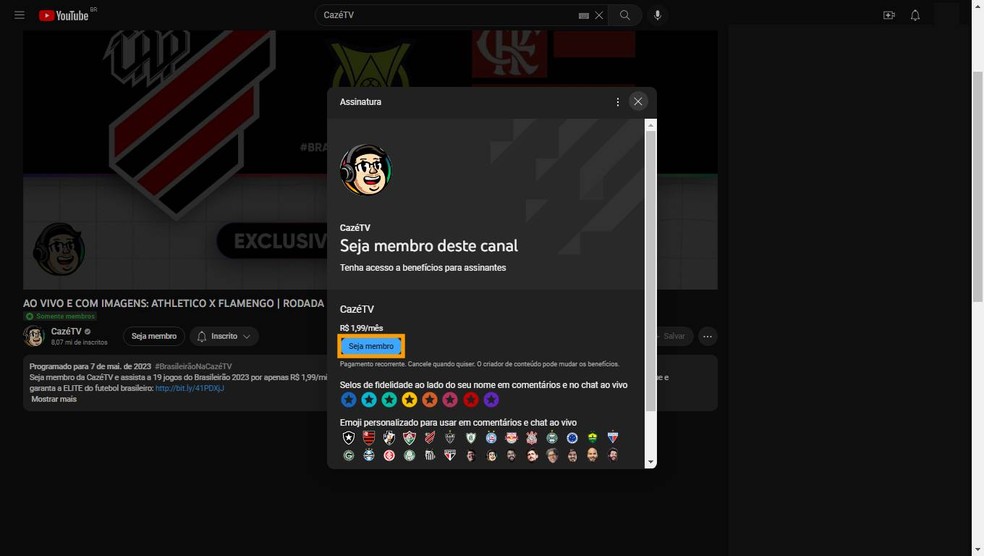Screen dimensions: 984x556
Task: Click the CazéTV mascot avatar in dialog
Action: tap(366, 169)
